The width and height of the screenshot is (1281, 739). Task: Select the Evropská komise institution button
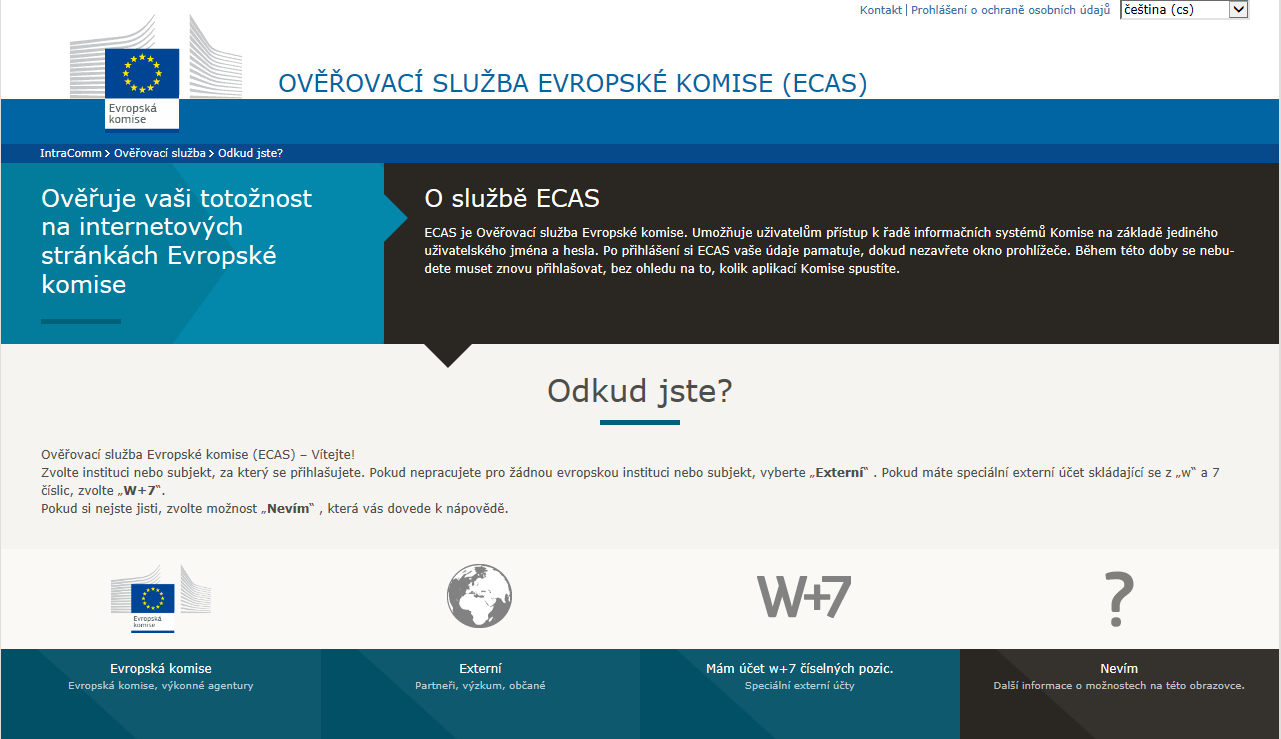click(161, 694)
